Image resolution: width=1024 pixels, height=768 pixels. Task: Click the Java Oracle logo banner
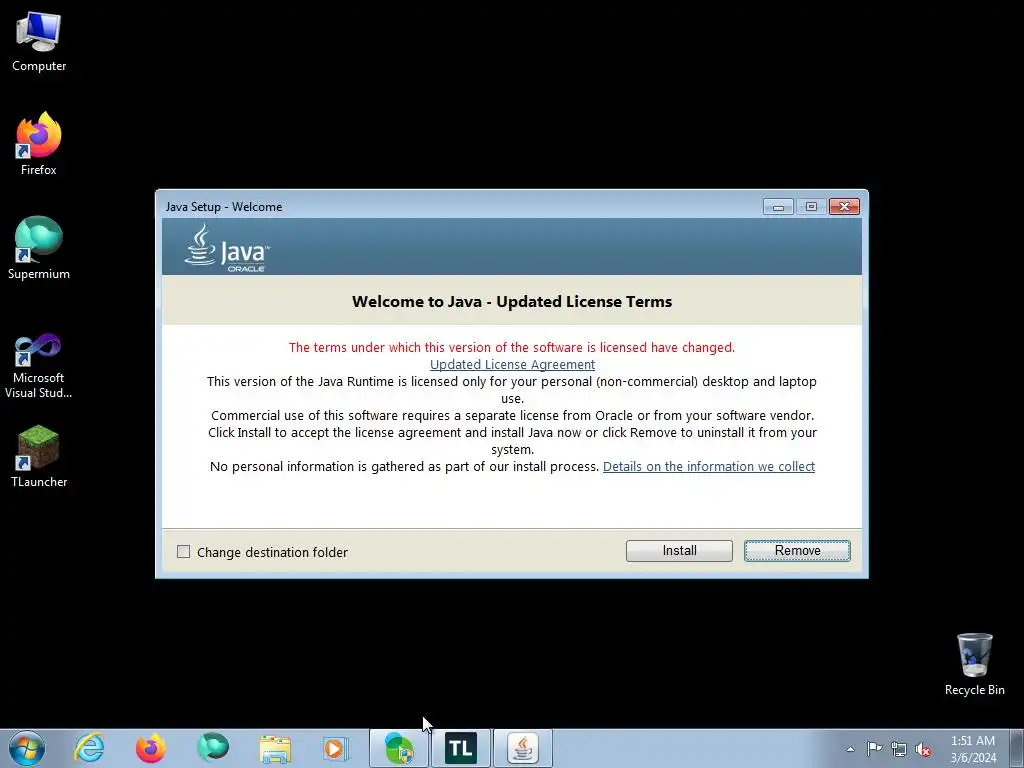click(227, 248)
